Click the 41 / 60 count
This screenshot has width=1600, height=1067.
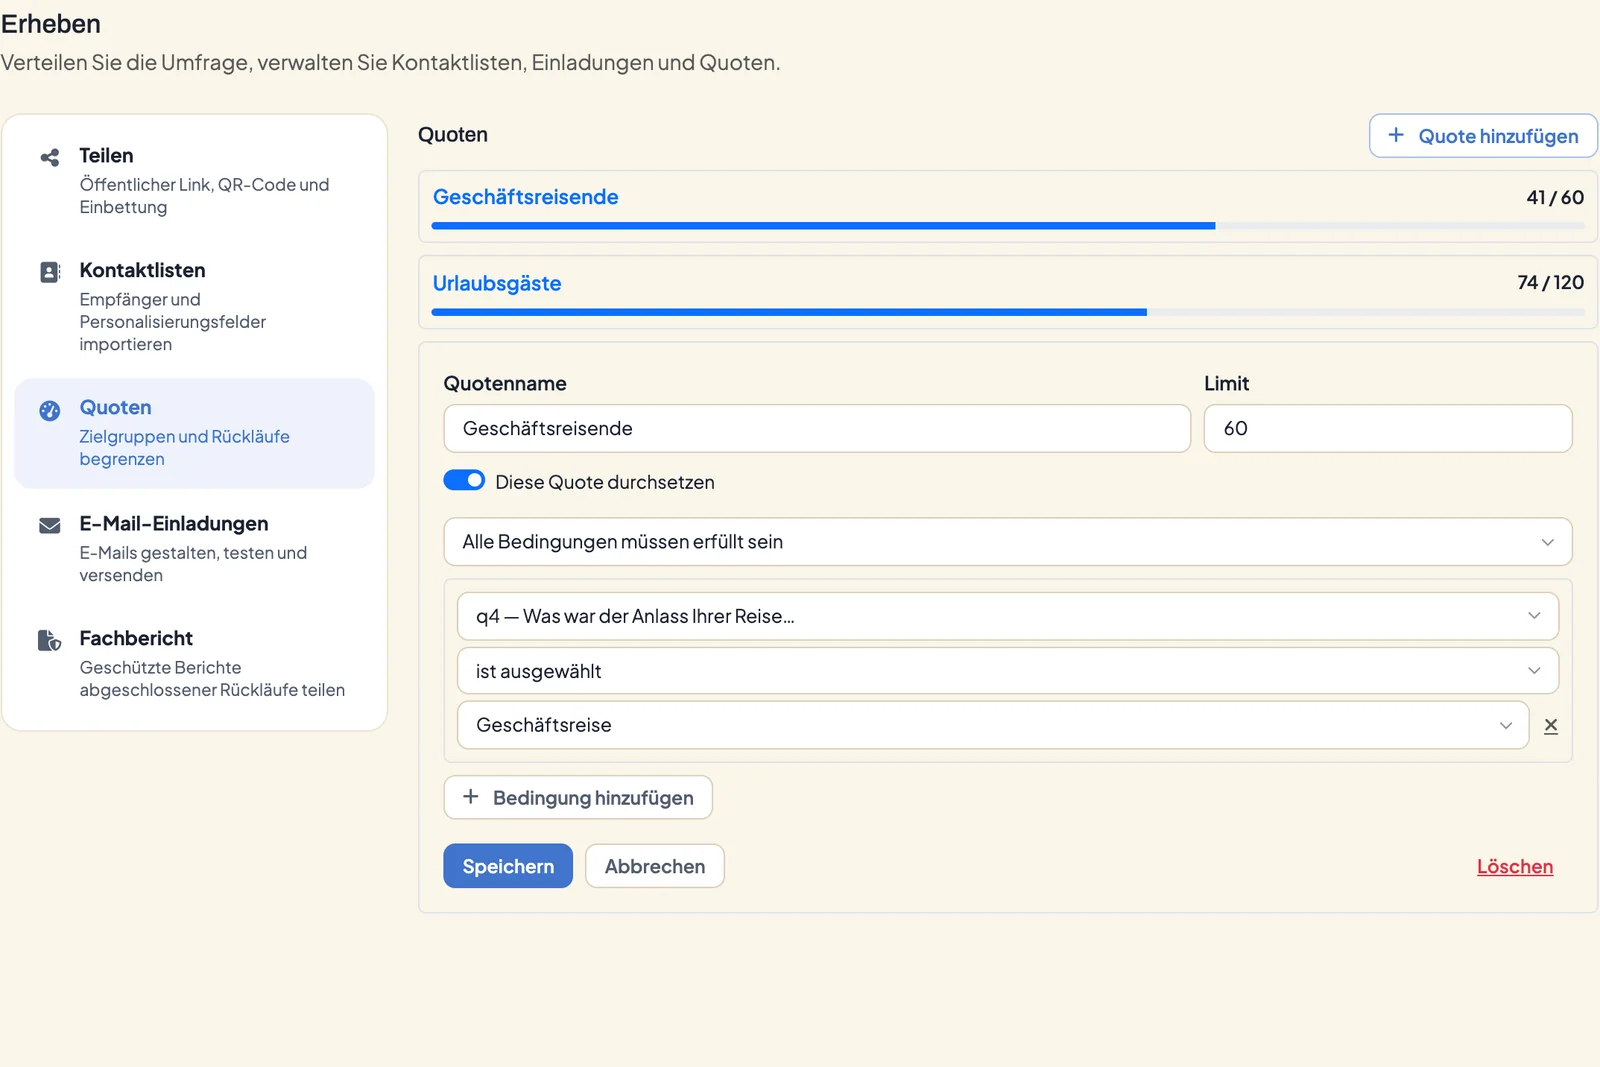pos(1555,197)
